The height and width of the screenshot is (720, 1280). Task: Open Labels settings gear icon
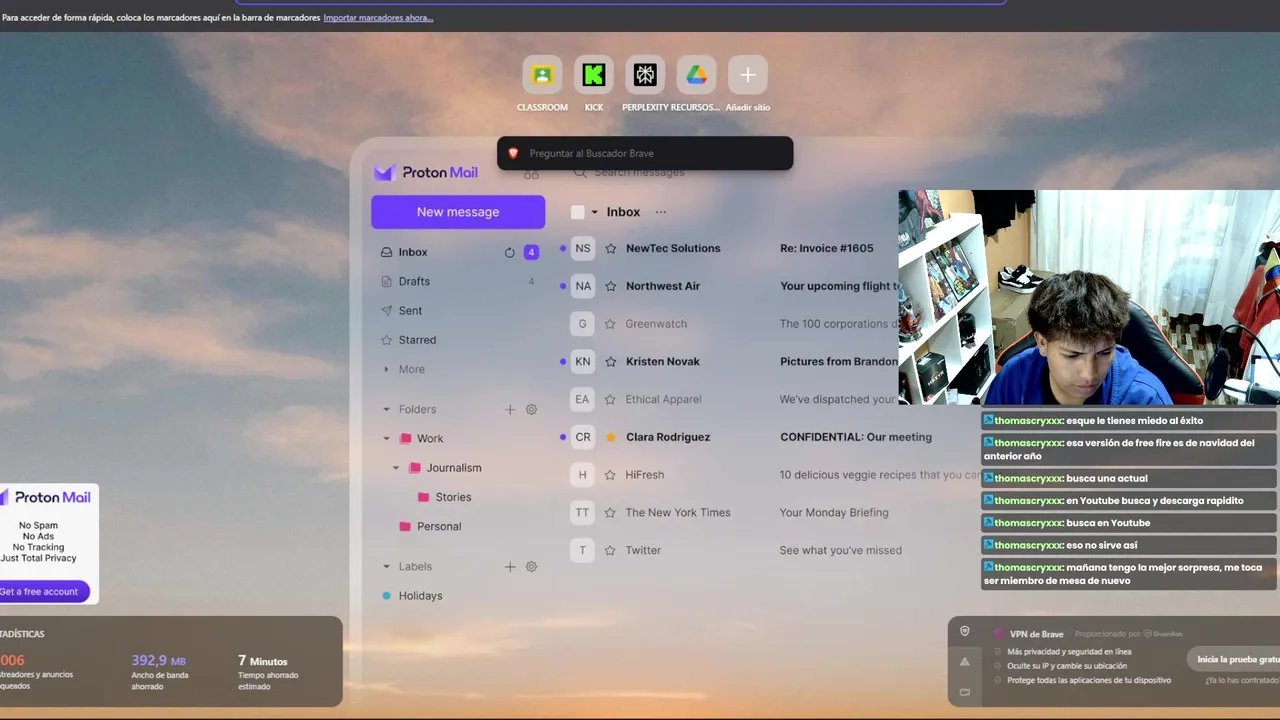[x=531, y=567]
